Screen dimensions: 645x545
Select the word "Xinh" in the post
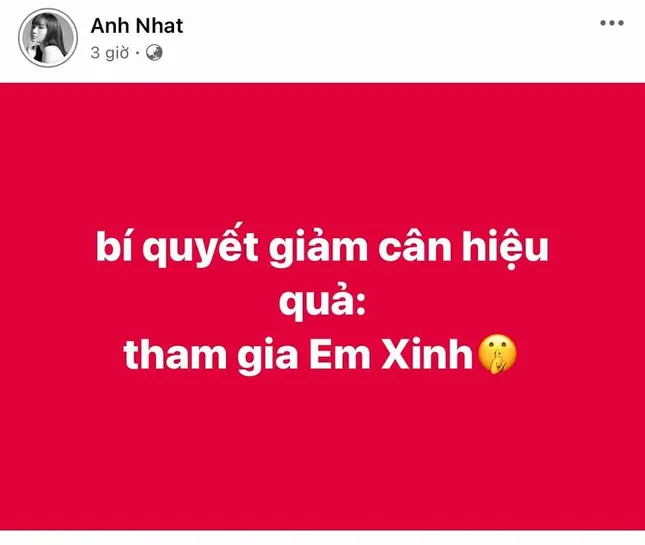click(x=427, y=353)
